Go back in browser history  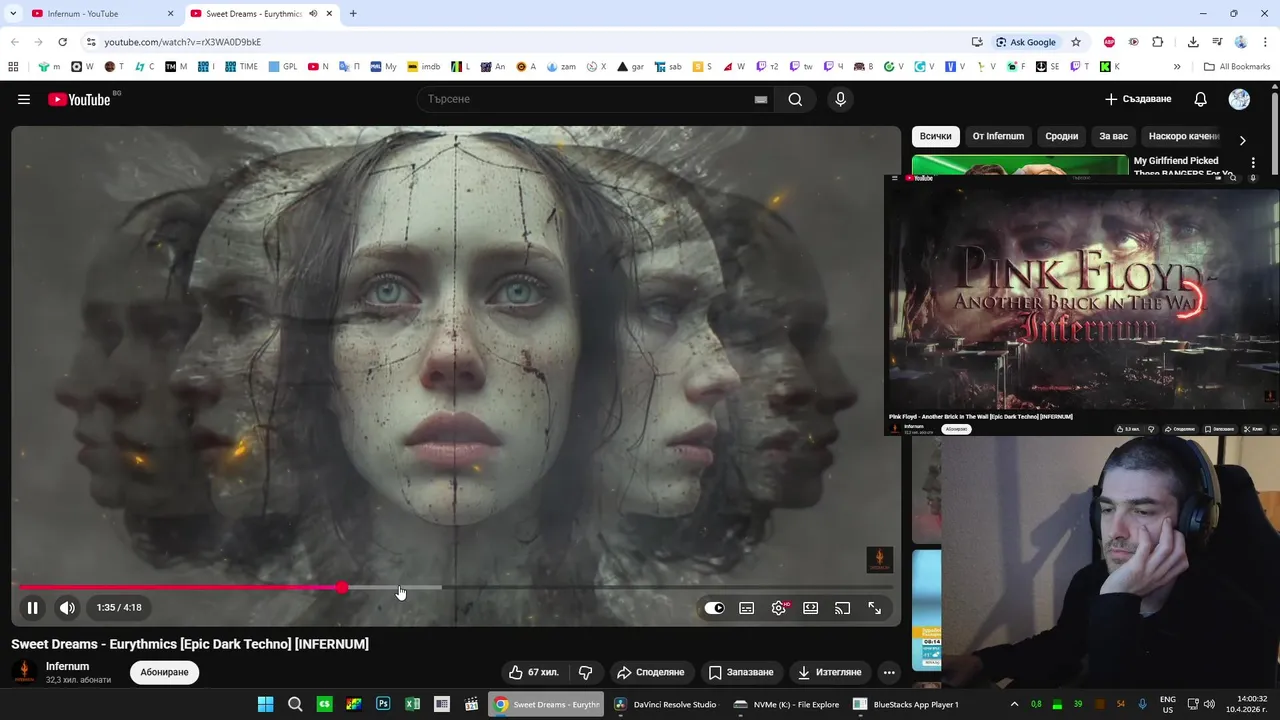14,42
